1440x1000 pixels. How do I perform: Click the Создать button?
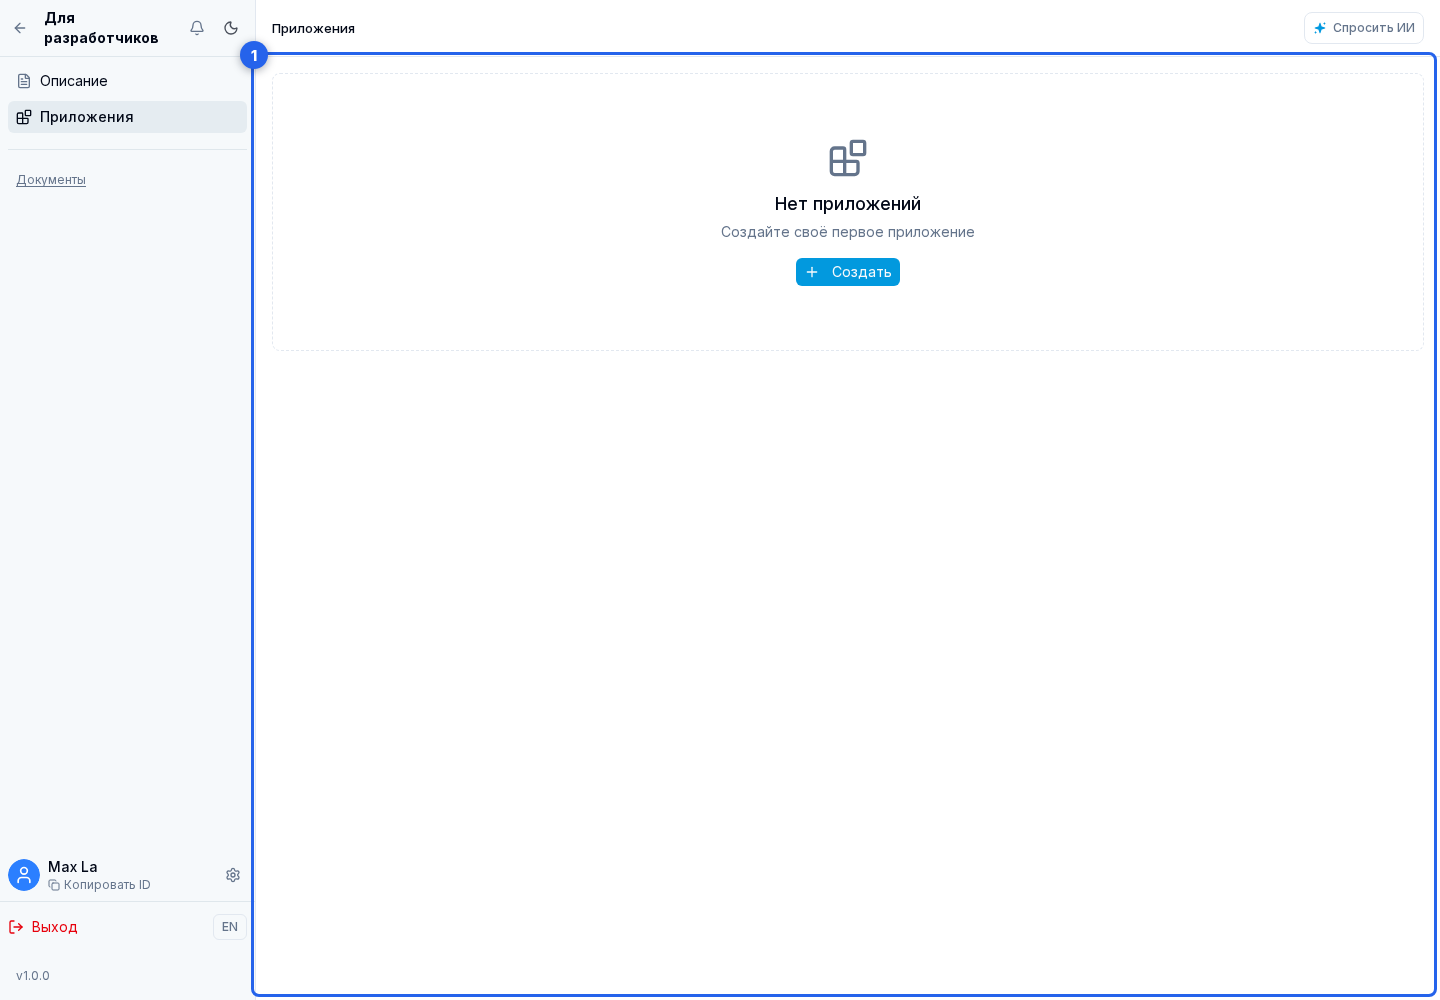[x=848, y=272]
